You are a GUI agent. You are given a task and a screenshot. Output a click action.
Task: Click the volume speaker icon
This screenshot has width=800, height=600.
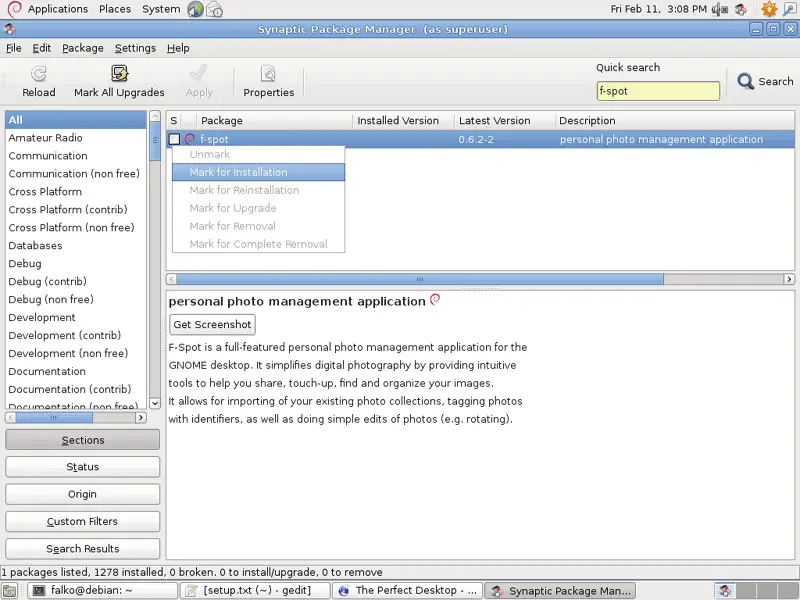coord(720,9)
